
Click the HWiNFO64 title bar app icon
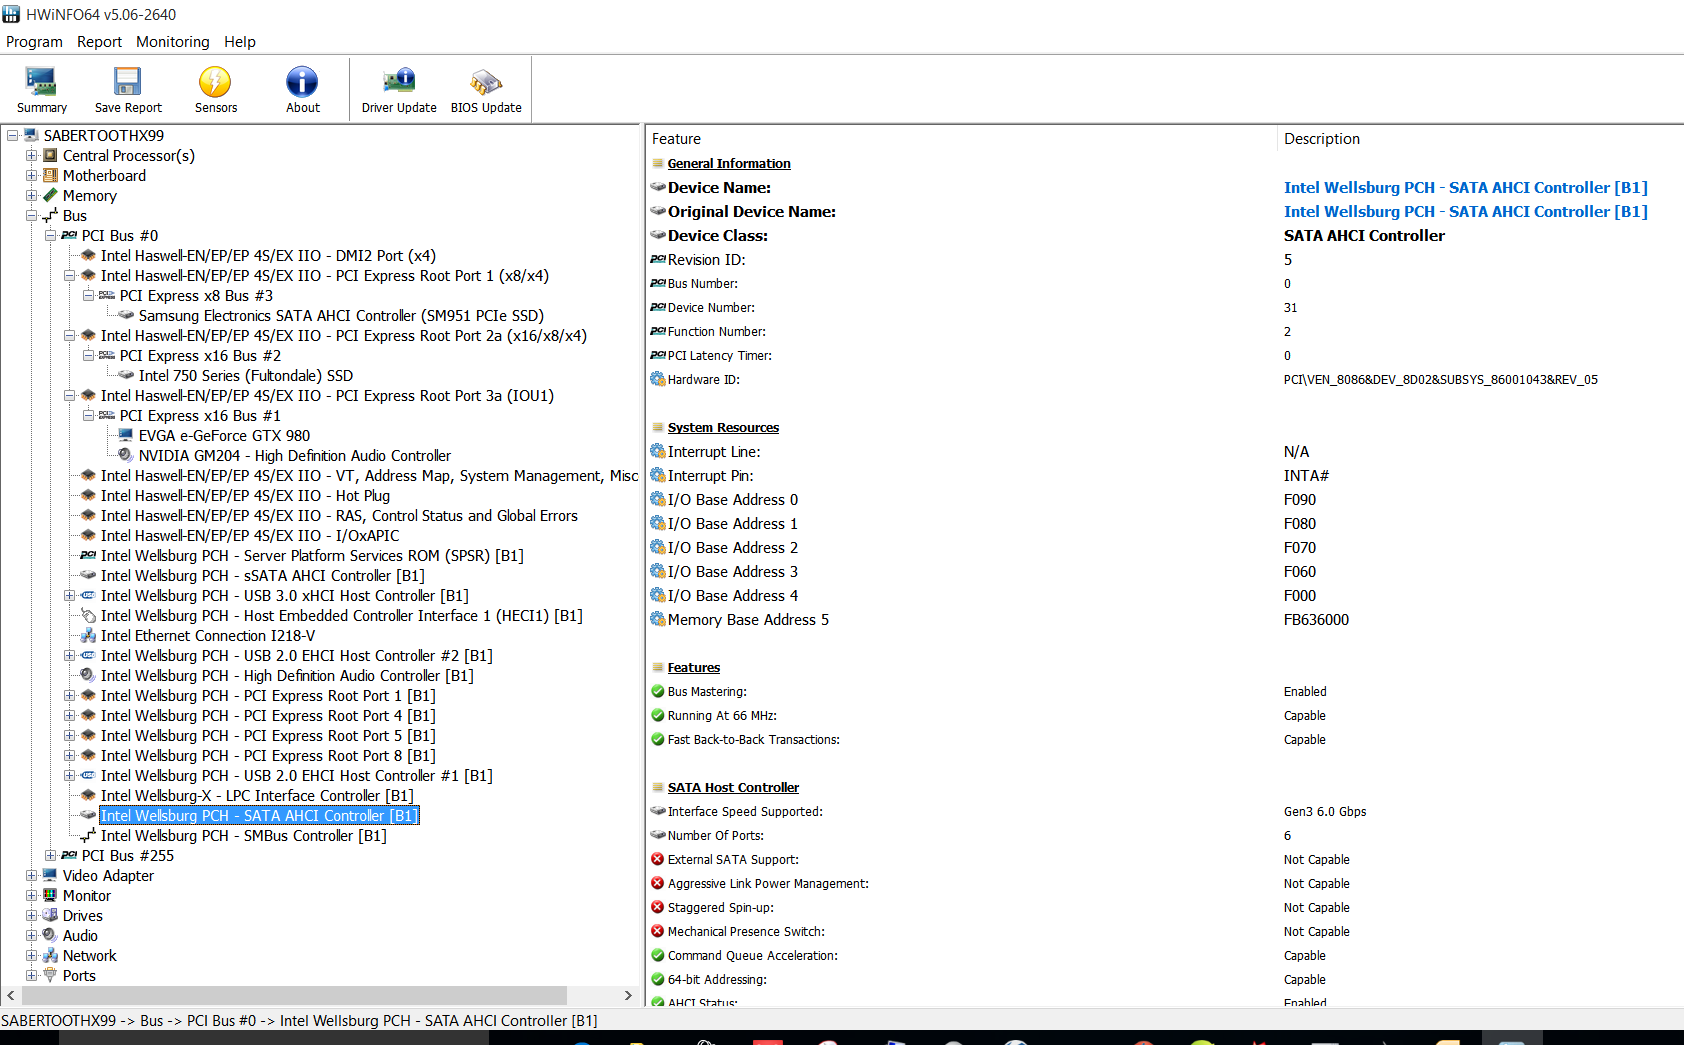point(11,14)
